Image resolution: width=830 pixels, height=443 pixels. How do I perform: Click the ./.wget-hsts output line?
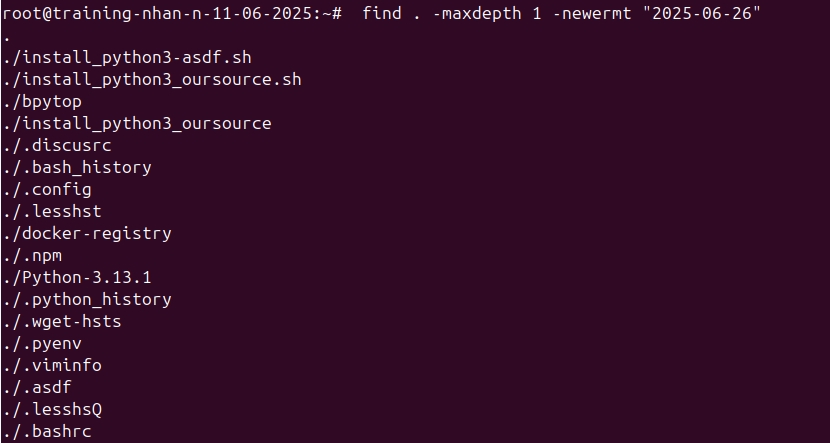[62, 321]
